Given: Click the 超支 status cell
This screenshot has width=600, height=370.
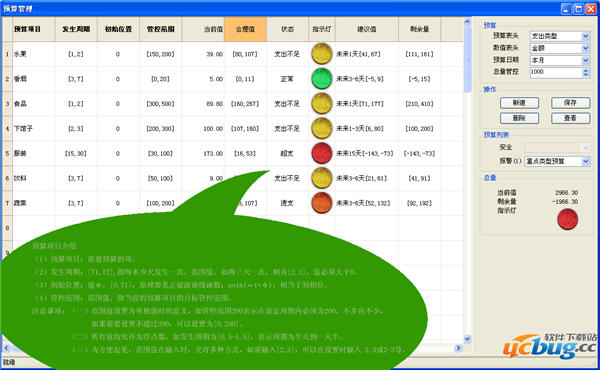Looking at the screenshot, I should 288,153.
